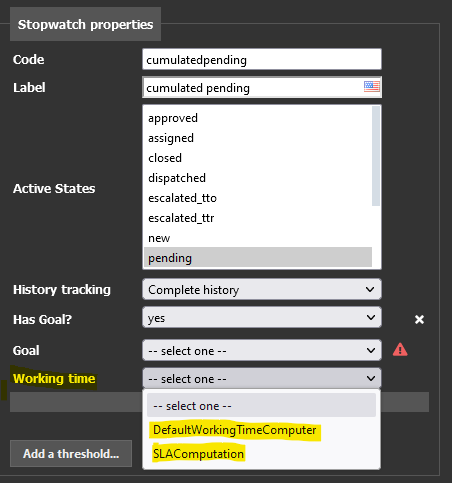Expand the Goal select dropdown

(262, 350)
